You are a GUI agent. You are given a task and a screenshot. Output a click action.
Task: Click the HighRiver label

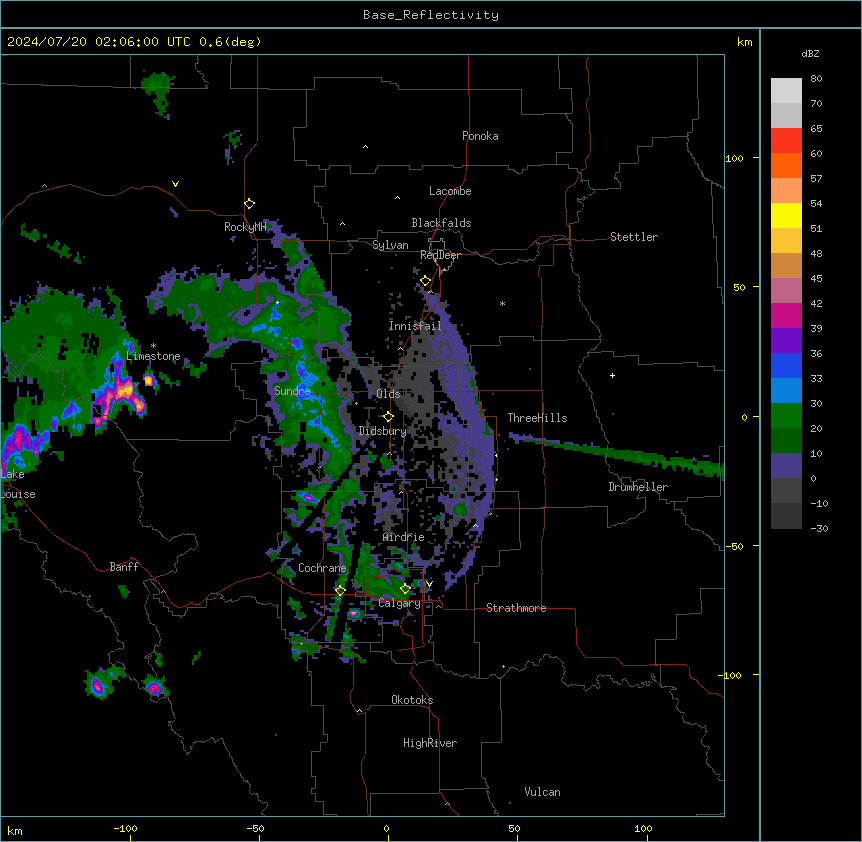[430, 743]
